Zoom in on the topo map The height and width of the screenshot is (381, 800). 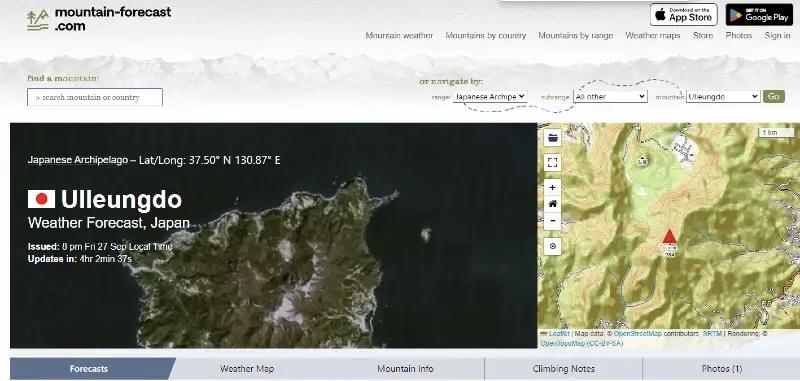[553, 188]
